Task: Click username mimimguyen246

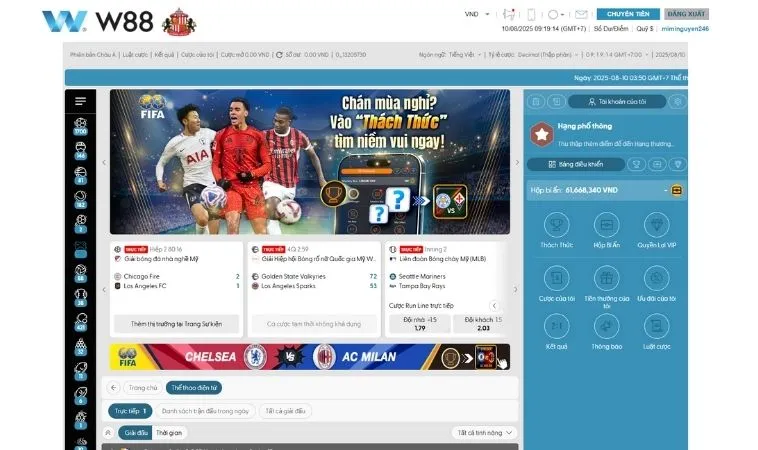Action: pos(685,29)
